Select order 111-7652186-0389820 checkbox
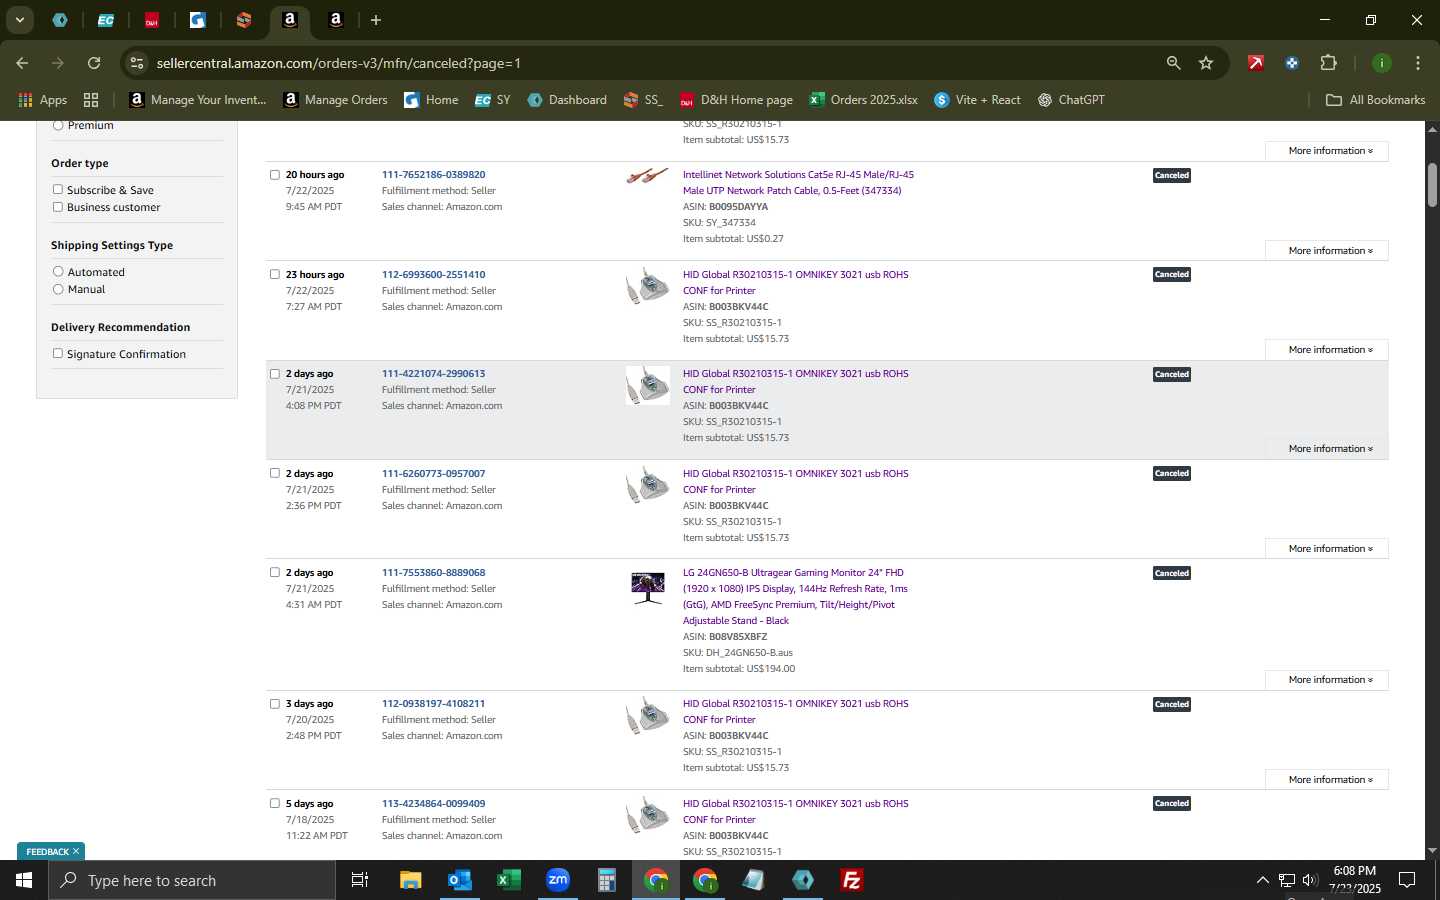This screenshot has height=900, width=1440. click(275, 175)
